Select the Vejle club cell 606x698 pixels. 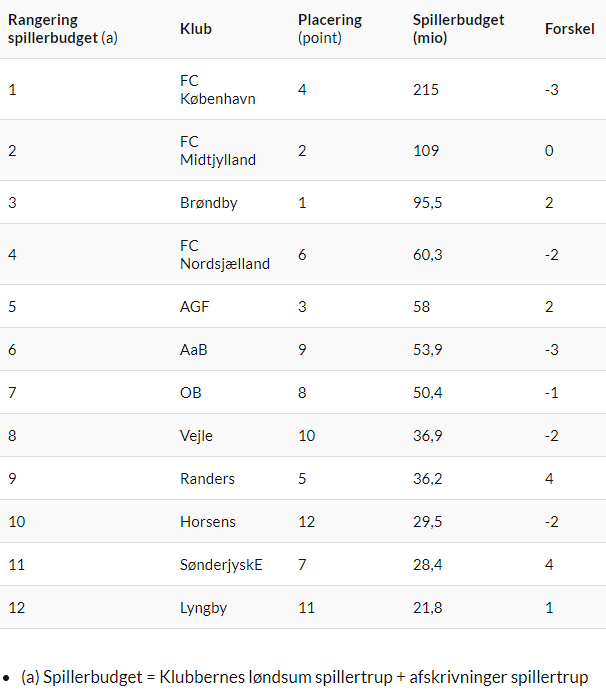click(196, 436)
